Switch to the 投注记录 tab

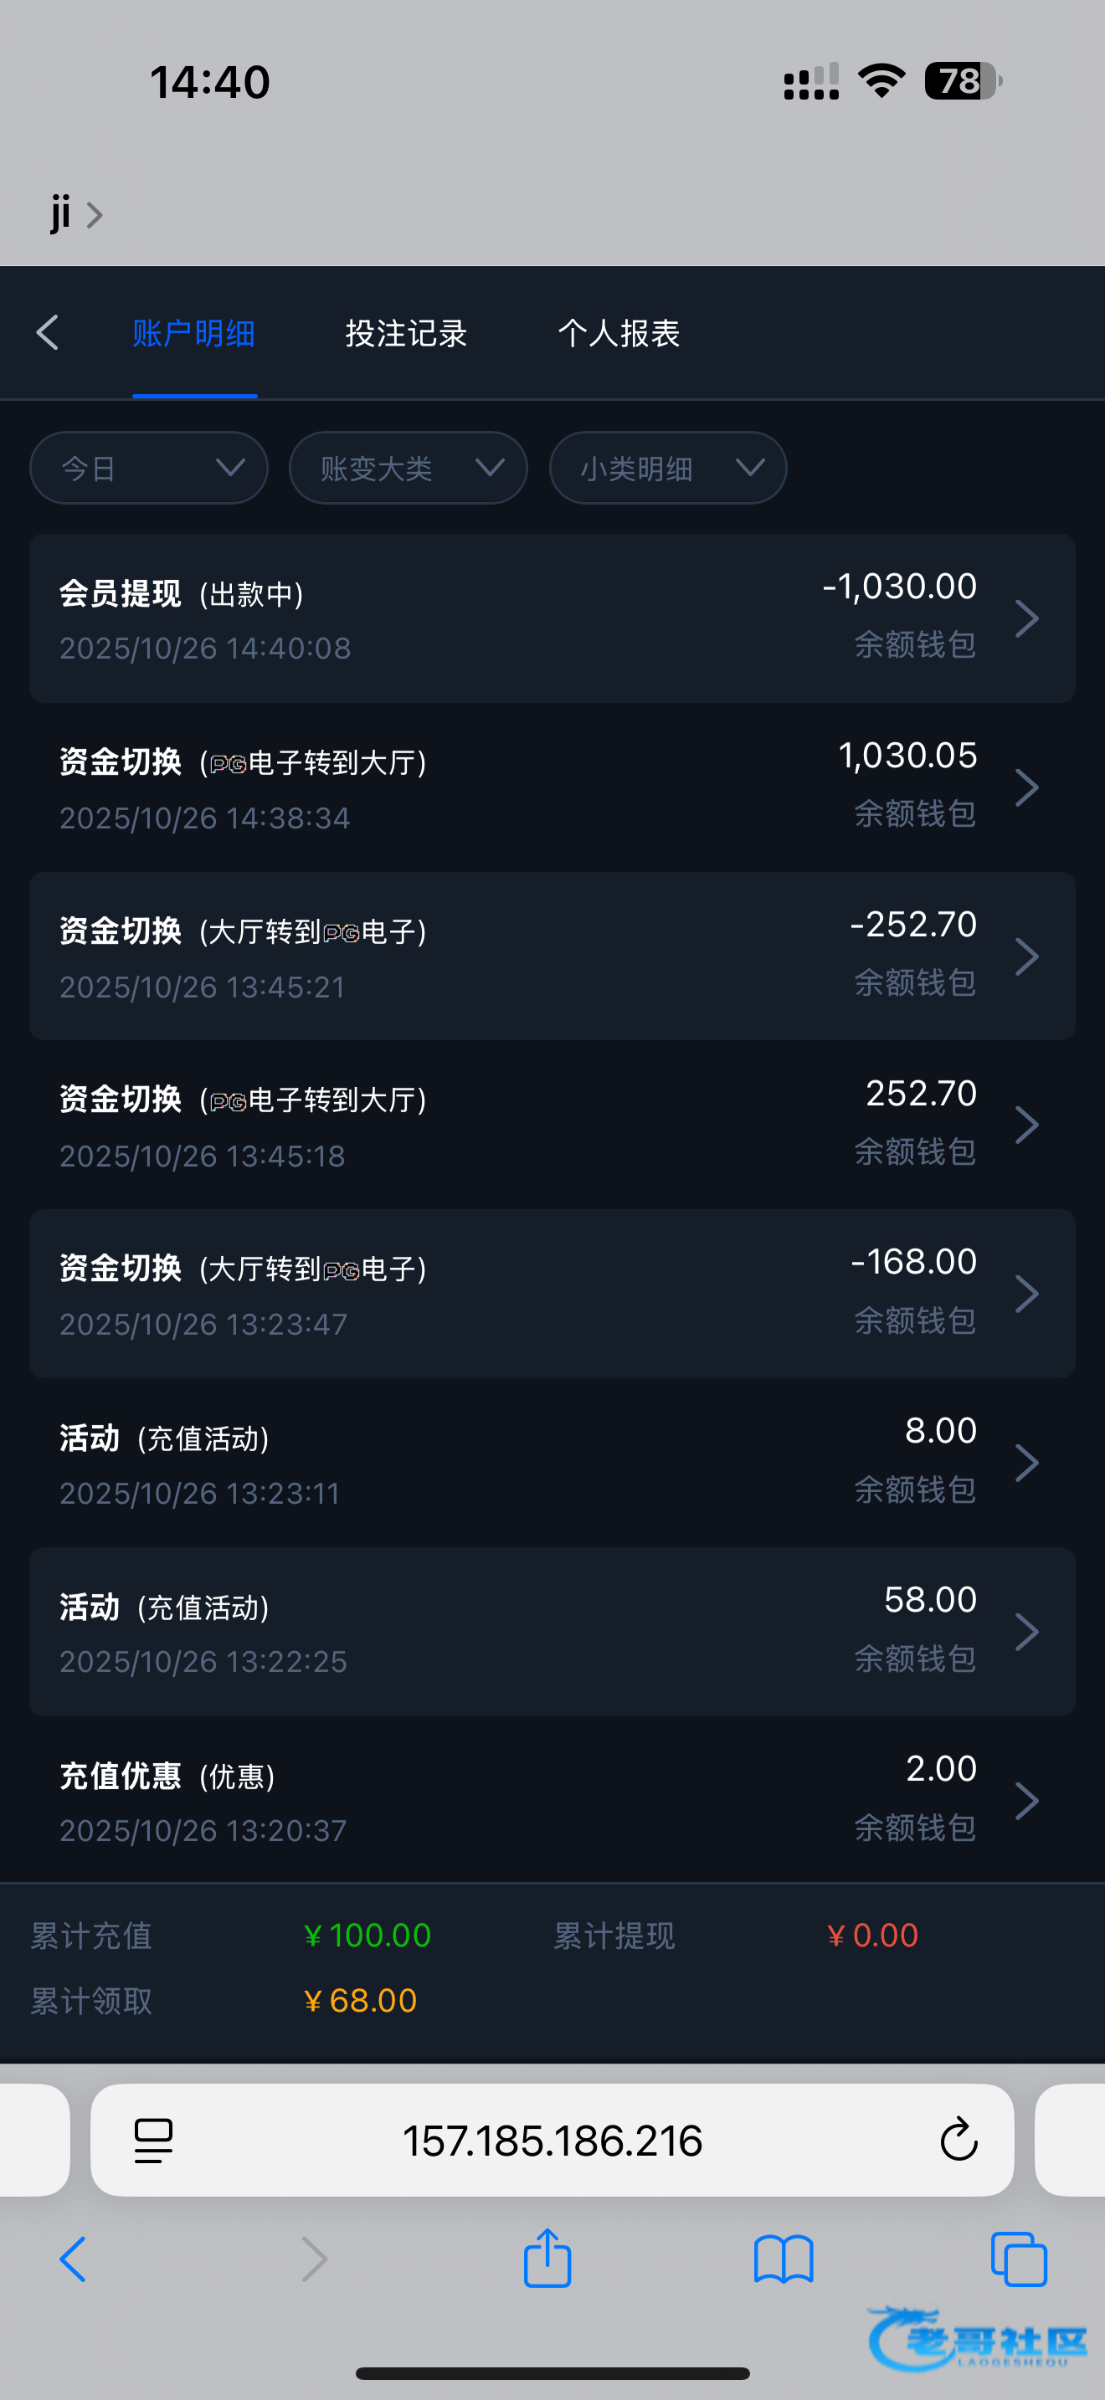coord(406,333)
